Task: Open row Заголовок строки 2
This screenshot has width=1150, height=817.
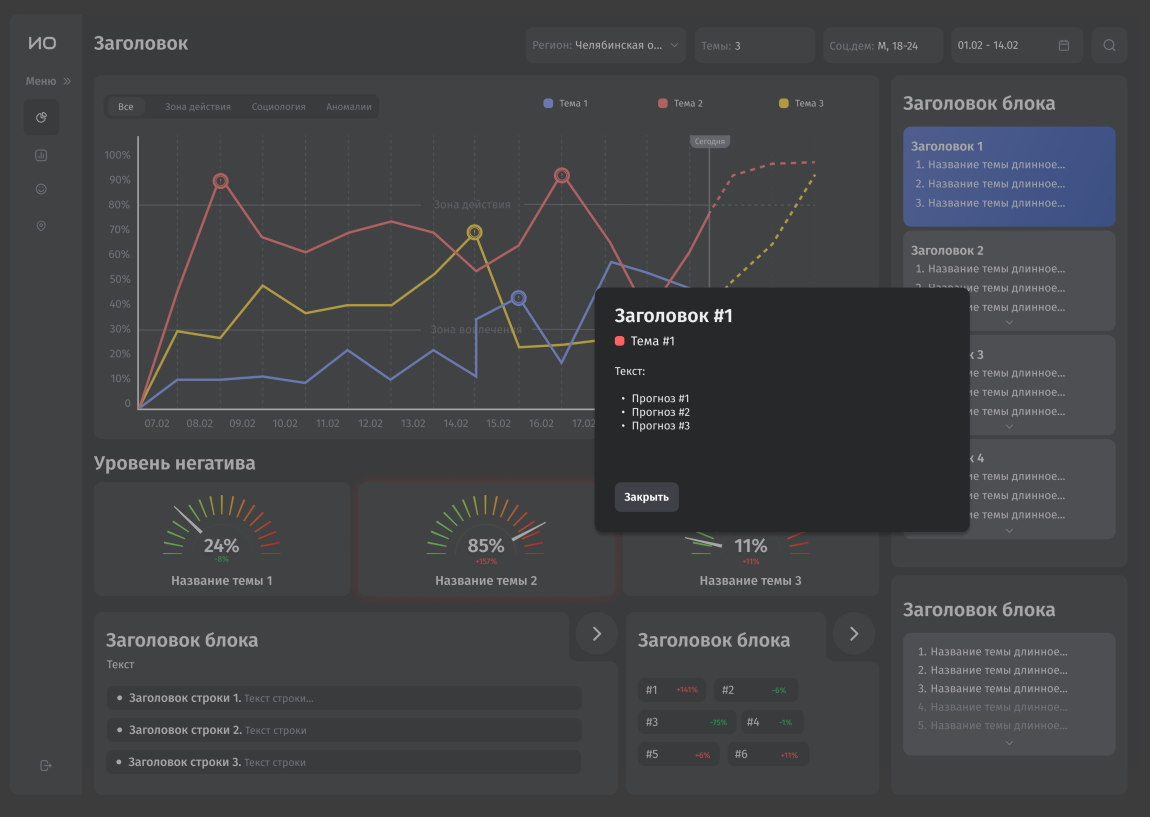Action: pos(344,730)
